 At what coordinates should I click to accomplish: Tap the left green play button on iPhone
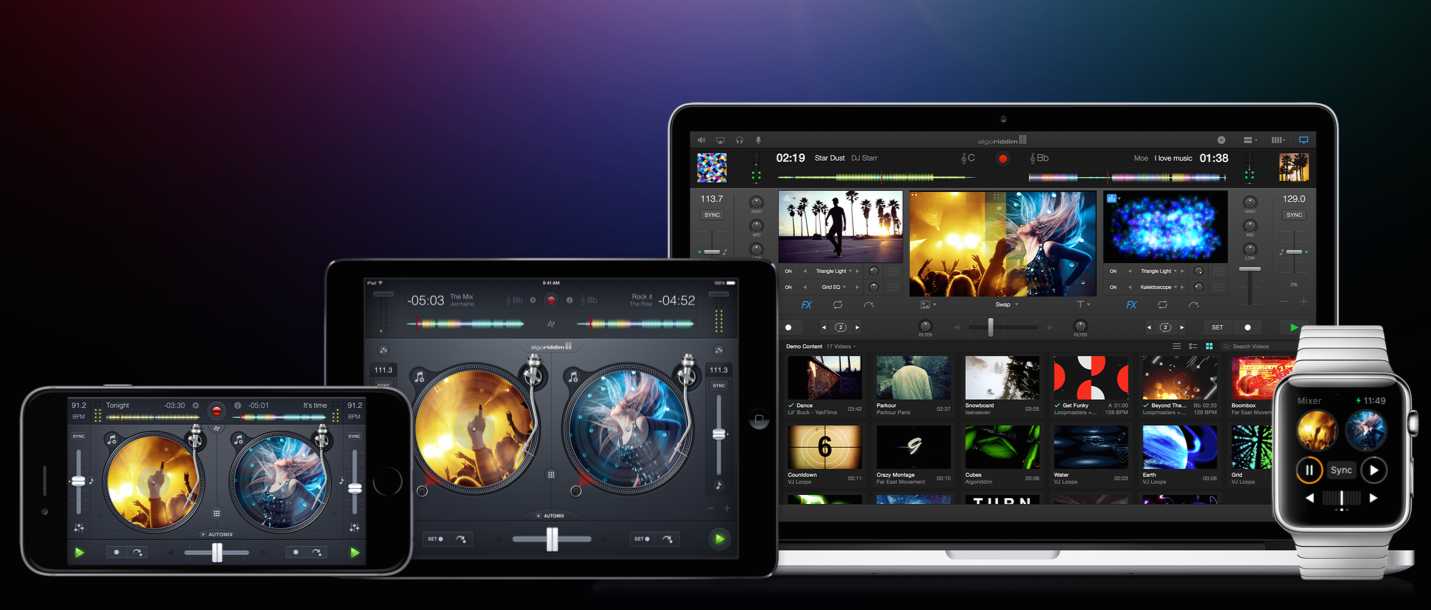pyautogui.click(x=79, y=552)
